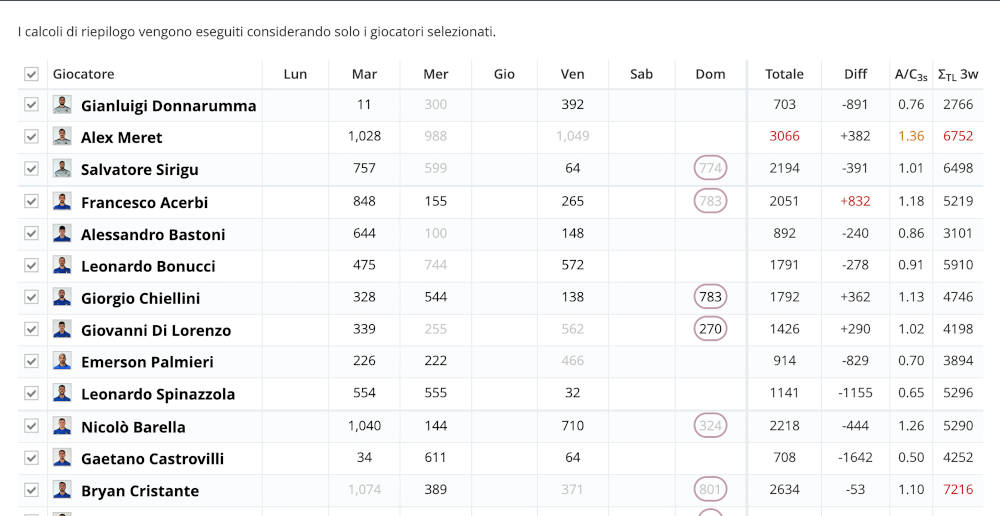Click Alex Meret's player avatar icon
Screen dimensions: 1000x516
tap(62, 137)
